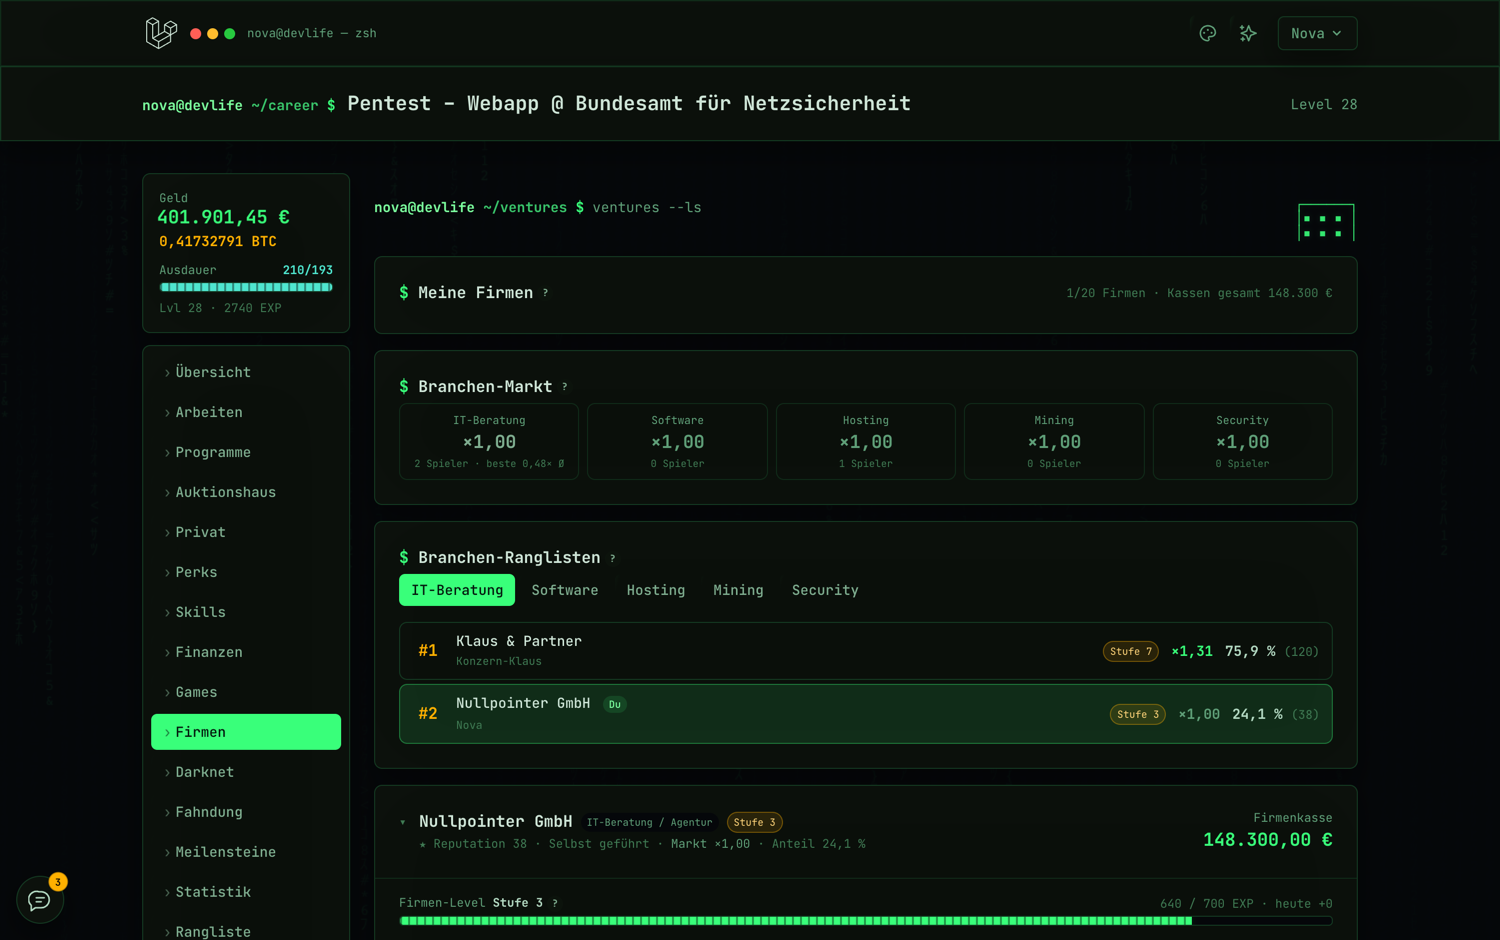The height and width of the screenshot is (940, 1500).
Task: Open Rangliste in sidebar
Action: 246,930
